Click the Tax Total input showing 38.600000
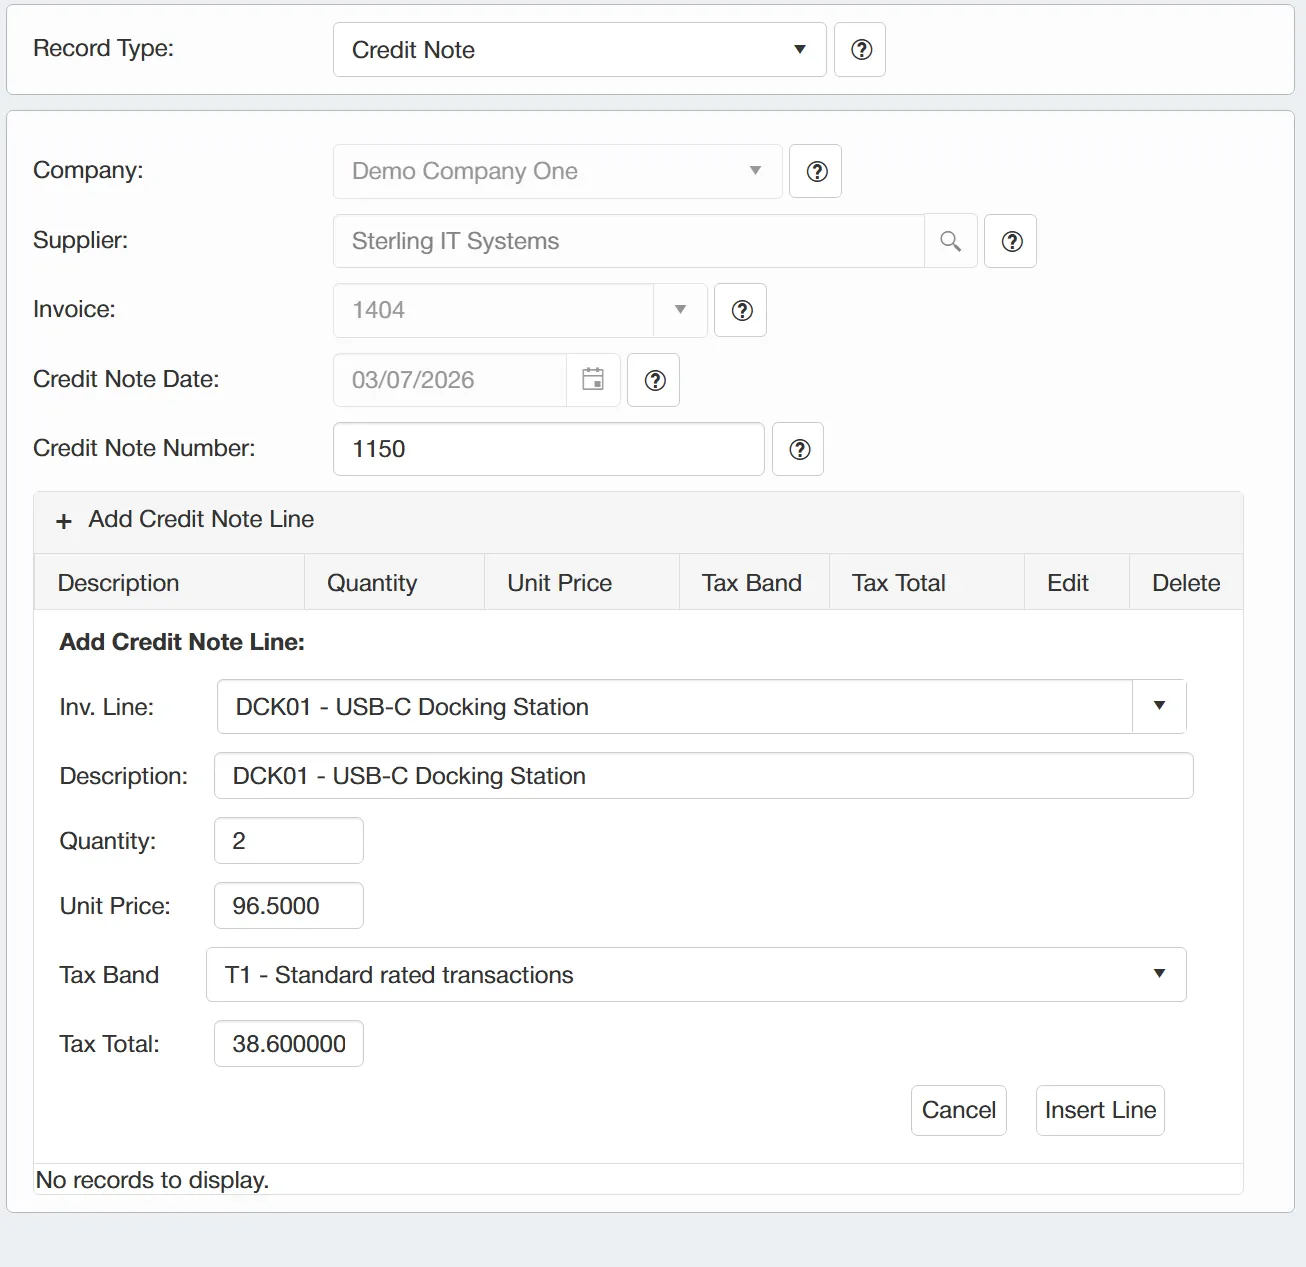 pyautogui.click(x=289, y=1044)
